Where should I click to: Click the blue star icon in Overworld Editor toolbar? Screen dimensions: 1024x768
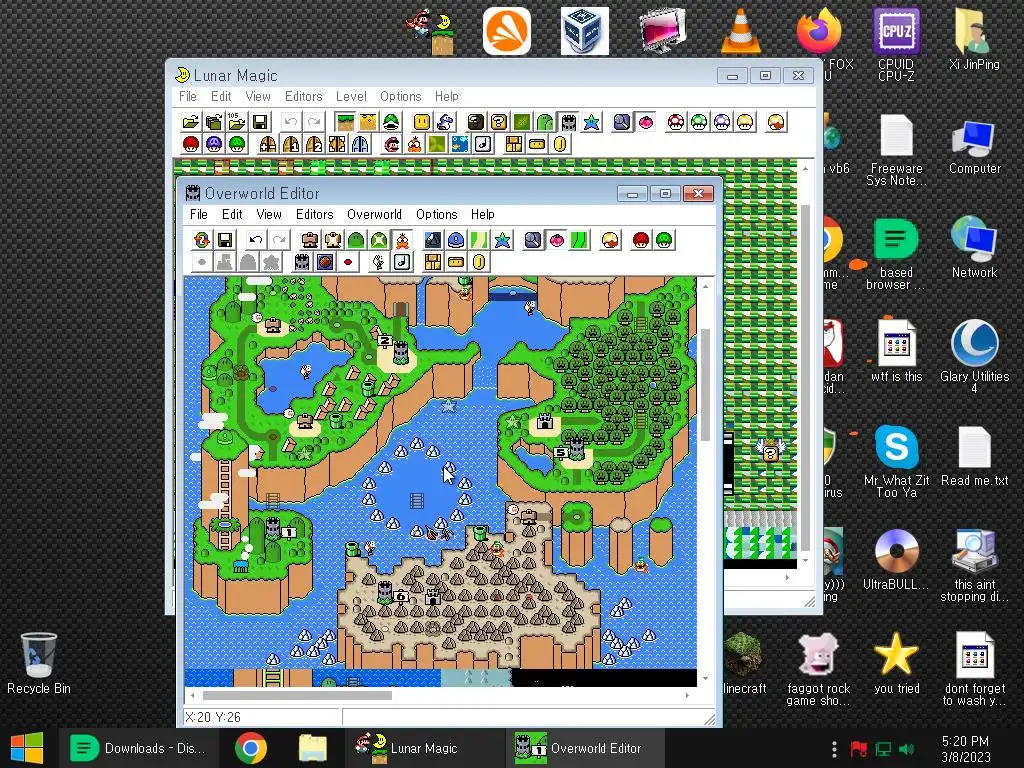tap(502, 240)
